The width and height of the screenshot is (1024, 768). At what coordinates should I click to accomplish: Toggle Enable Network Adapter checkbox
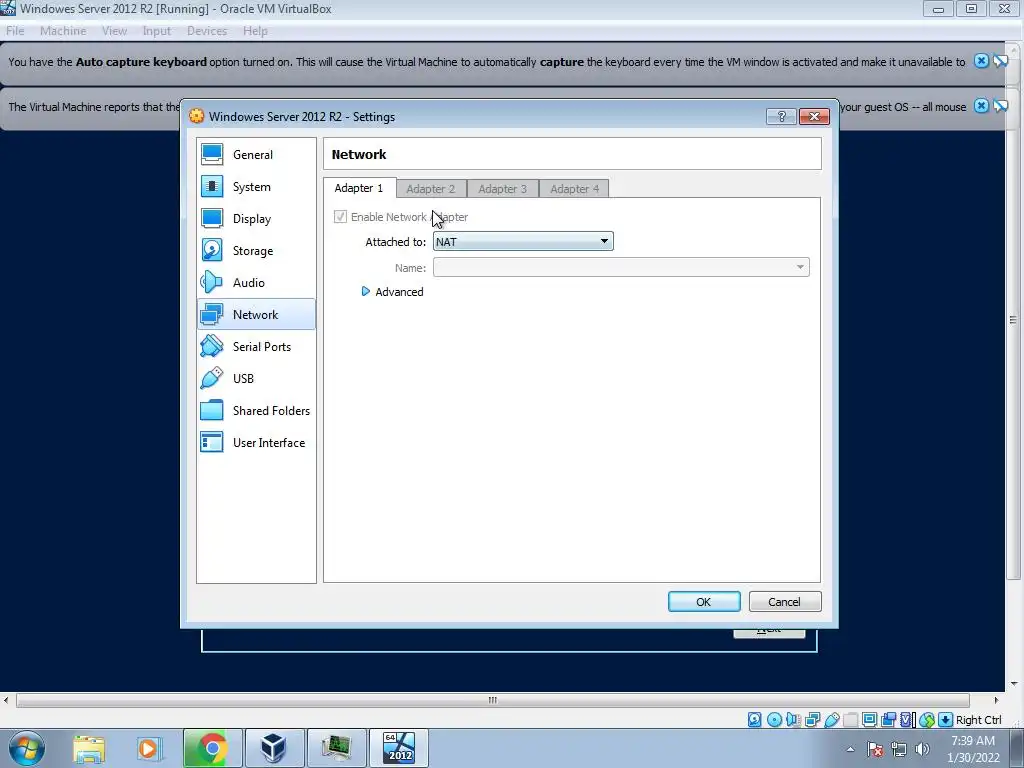[340, 217]
